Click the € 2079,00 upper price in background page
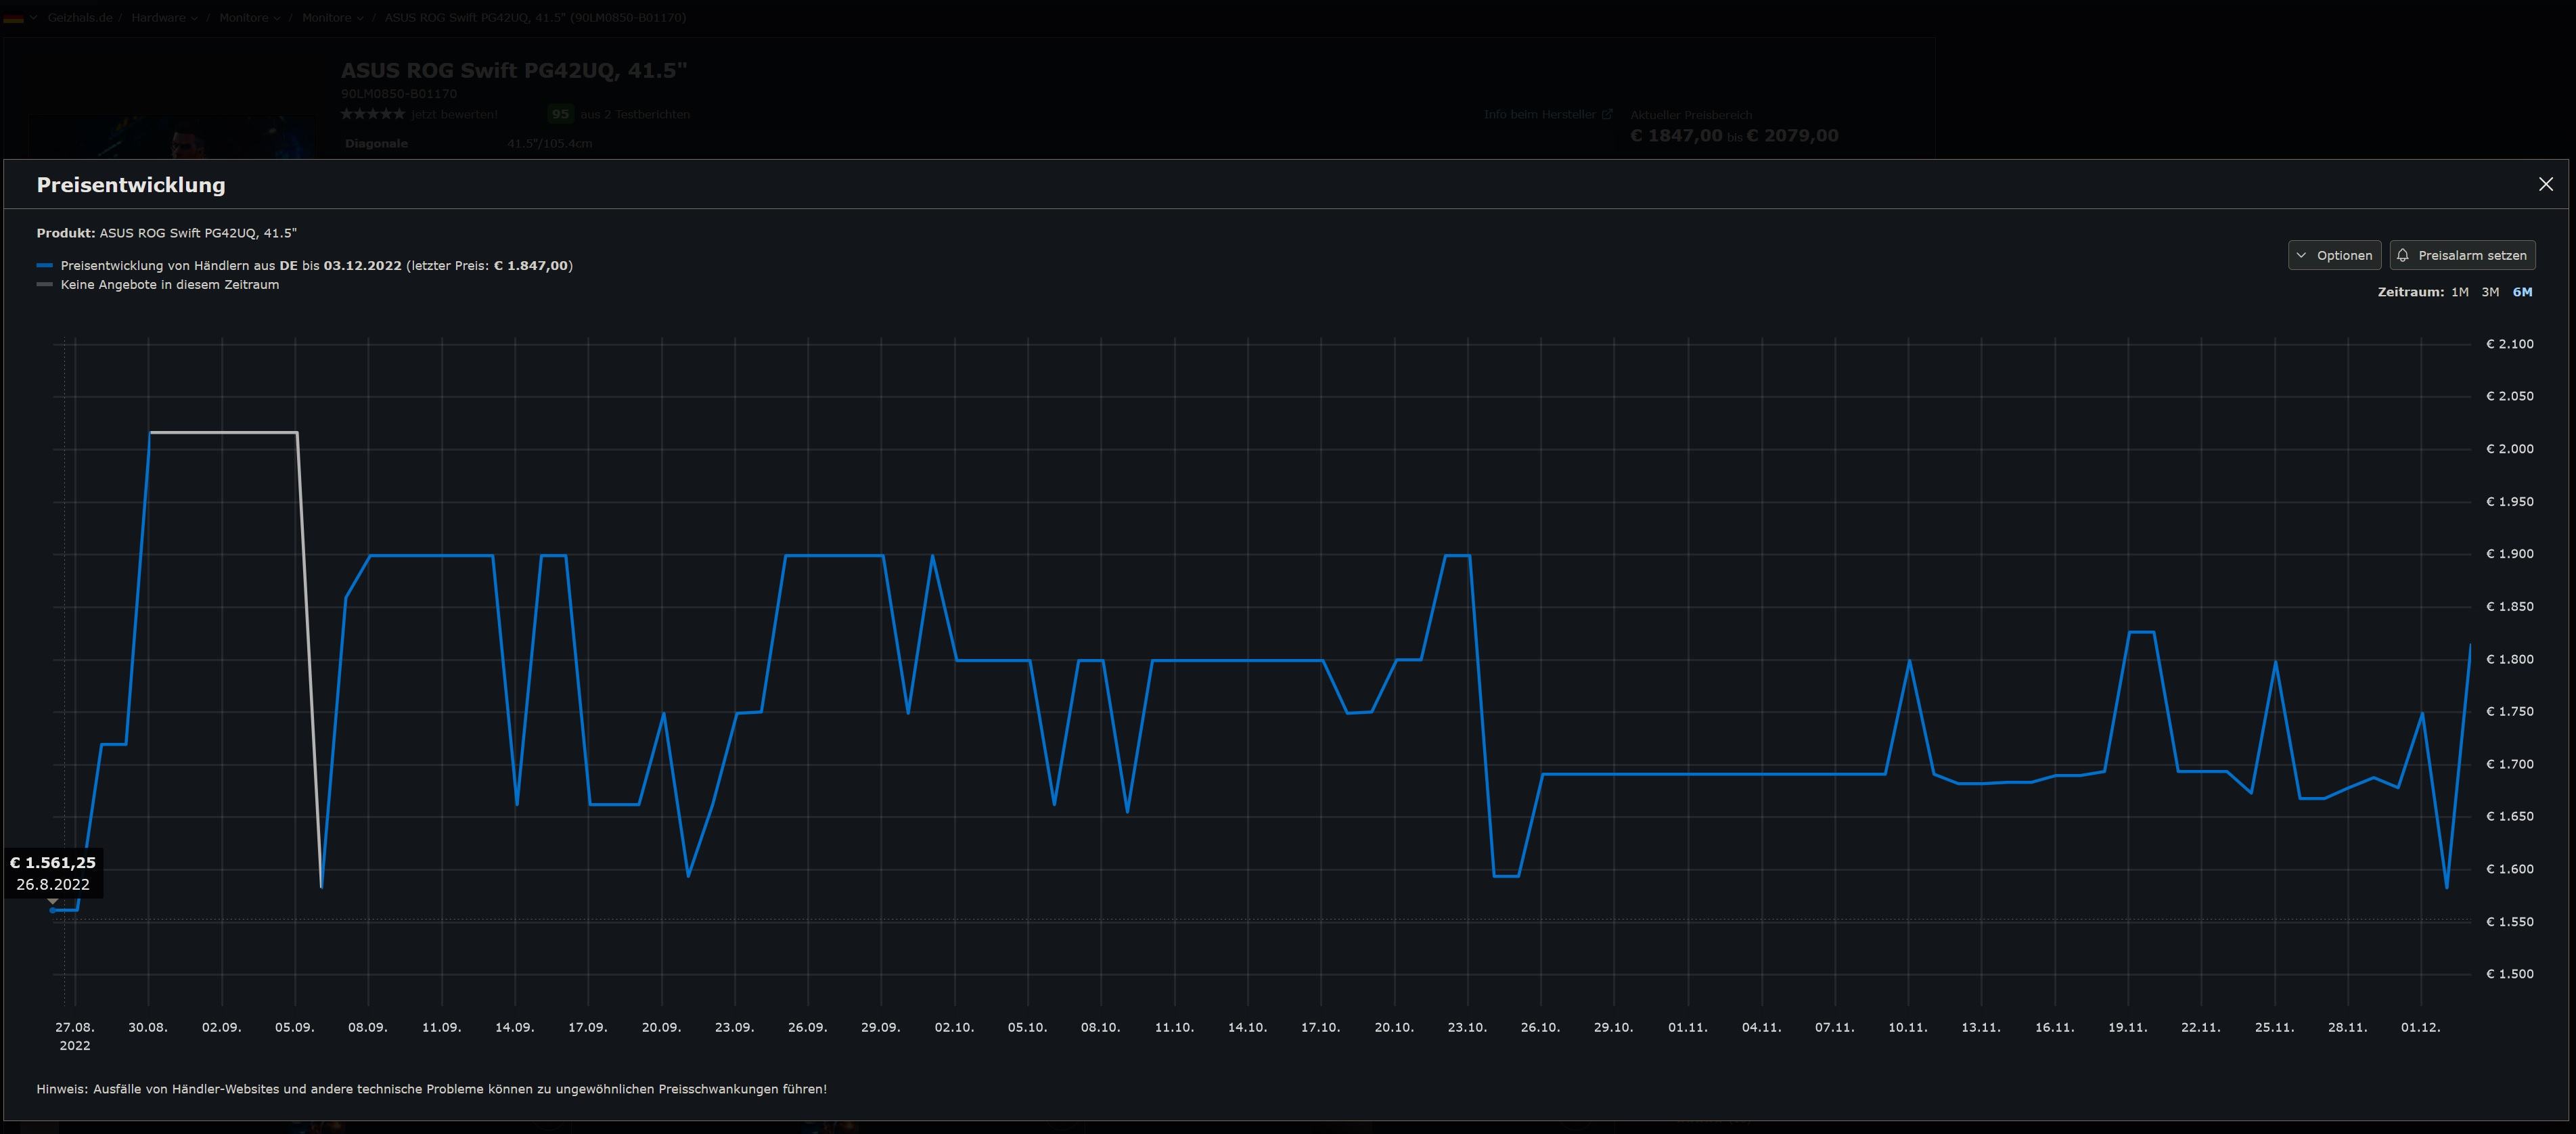Screen dimensions: 2576x1134 pos(1792,136)
